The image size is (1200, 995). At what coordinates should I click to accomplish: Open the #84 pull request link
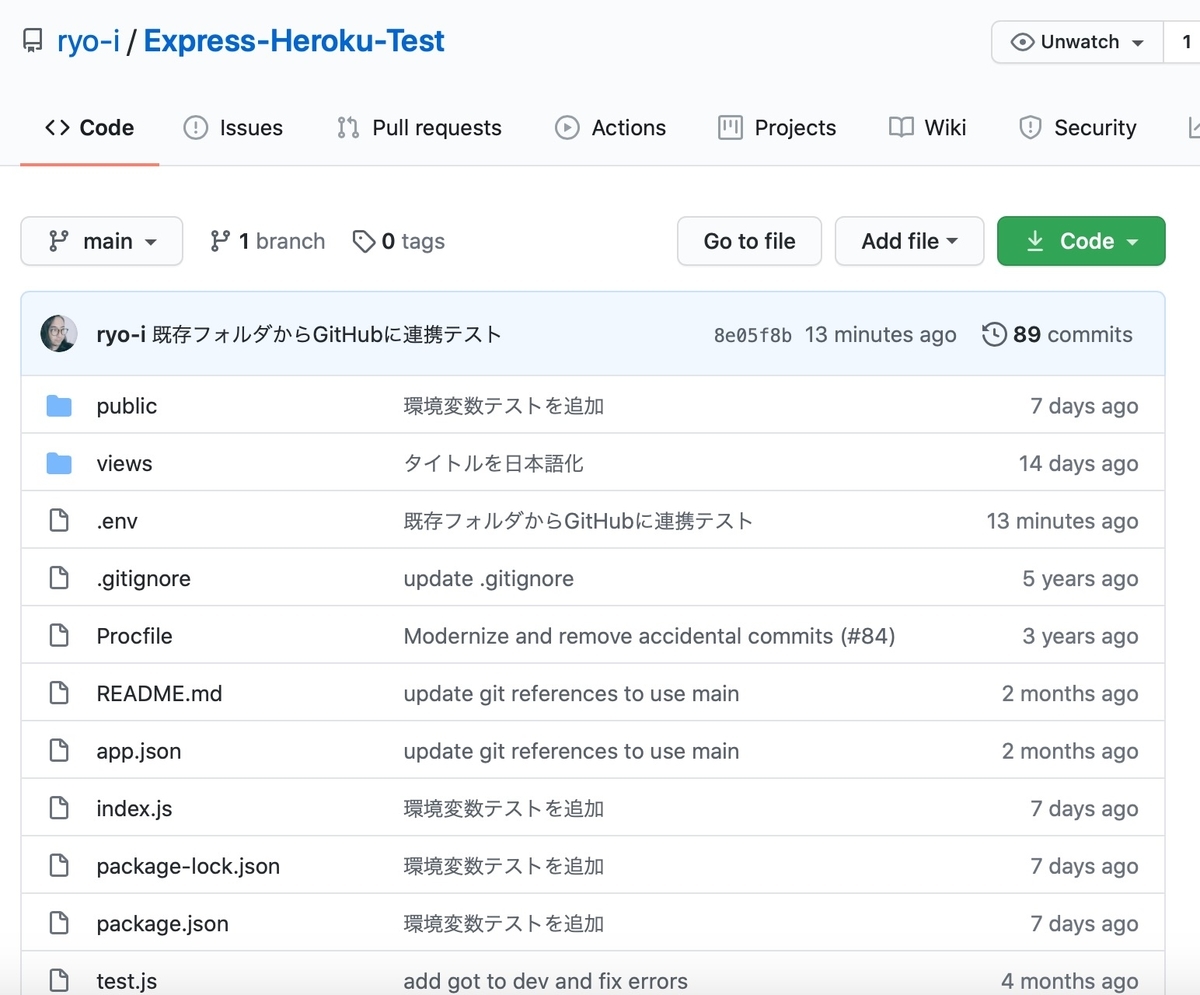(867, 636)
